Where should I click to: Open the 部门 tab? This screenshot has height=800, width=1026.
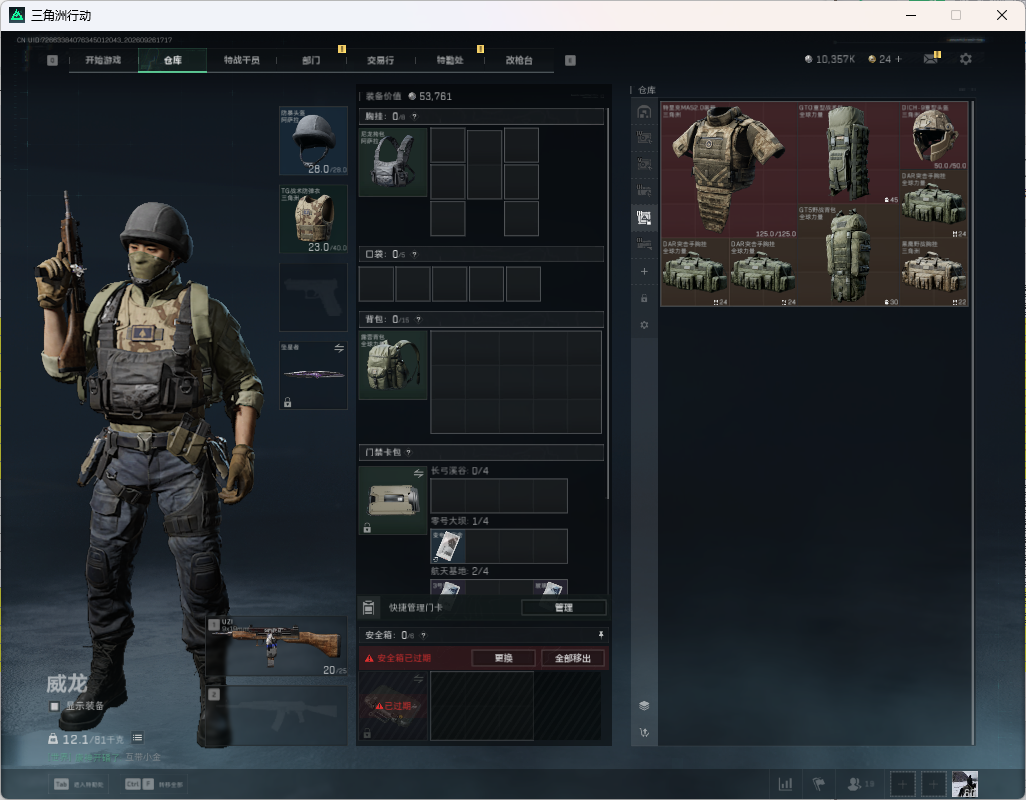(x=311, y=60)
